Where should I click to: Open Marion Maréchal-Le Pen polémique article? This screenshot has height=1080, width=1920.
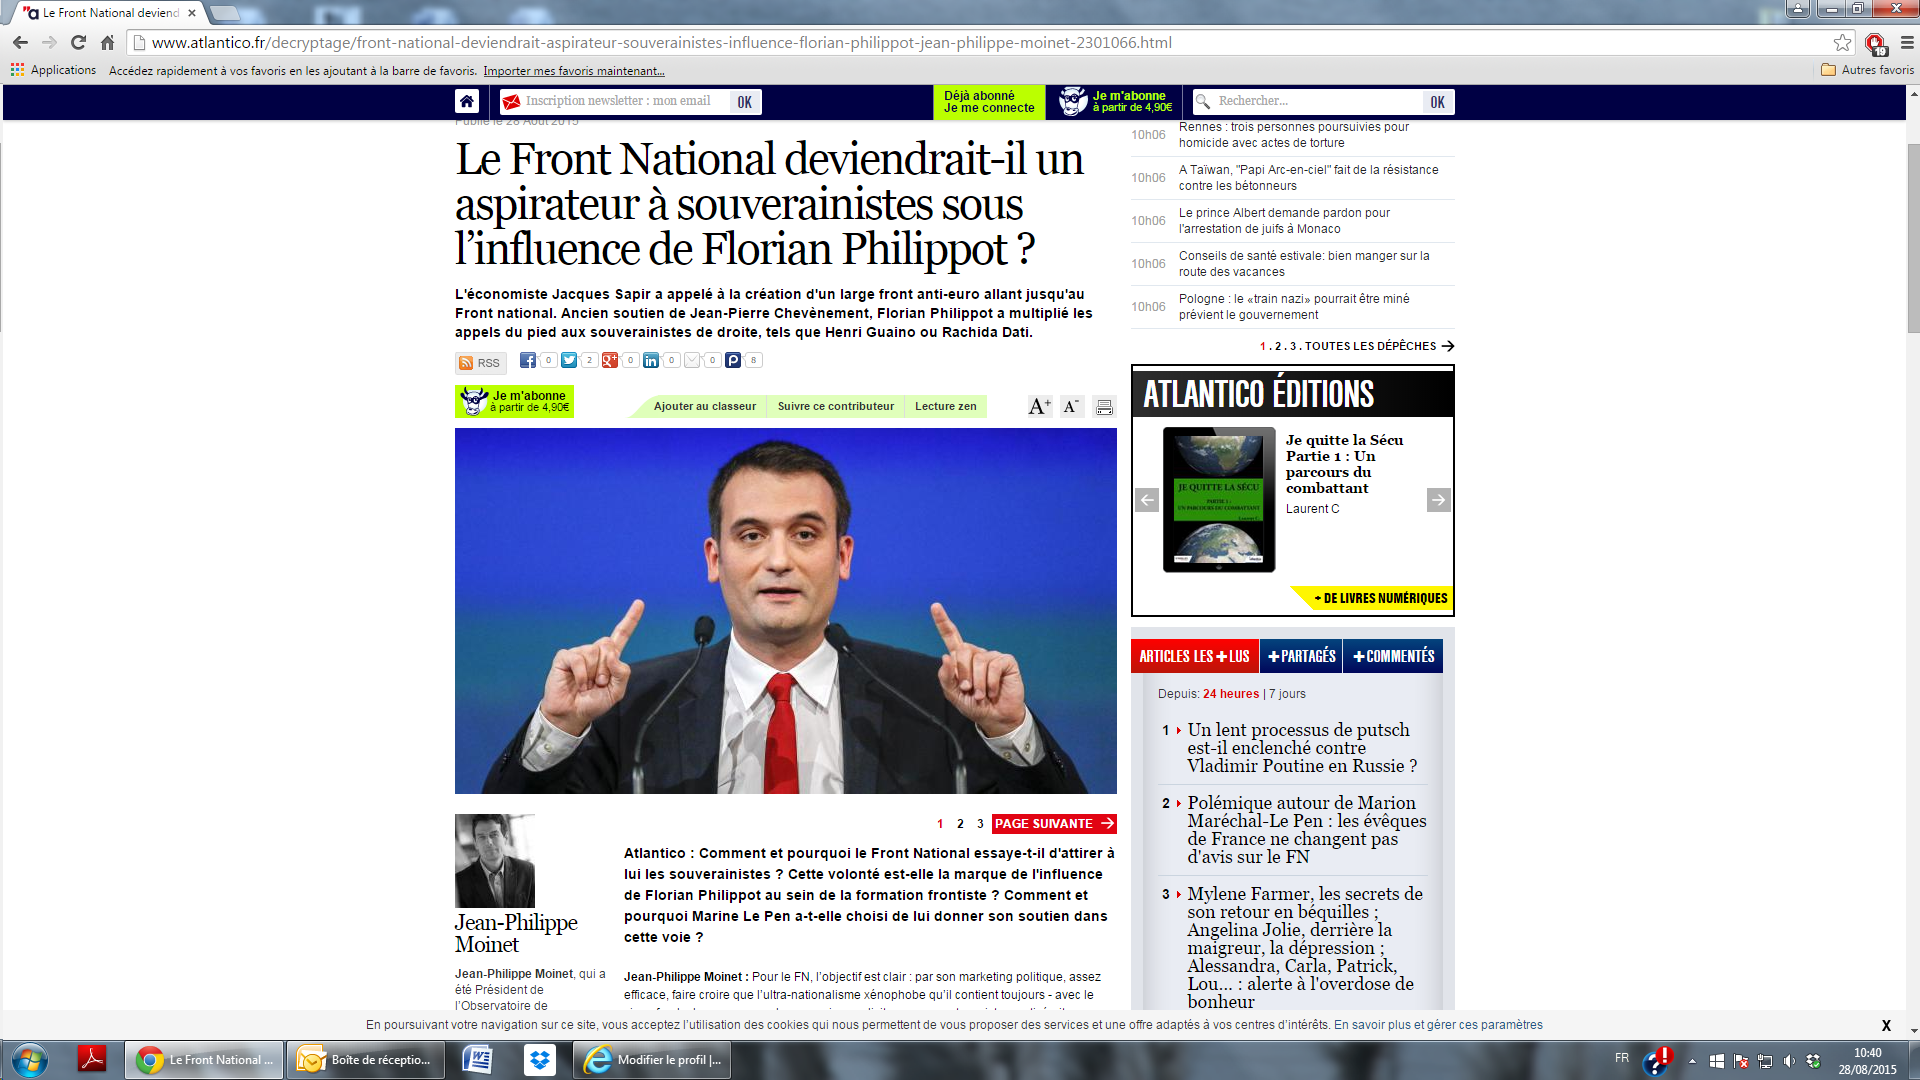tap(1306, 830)
